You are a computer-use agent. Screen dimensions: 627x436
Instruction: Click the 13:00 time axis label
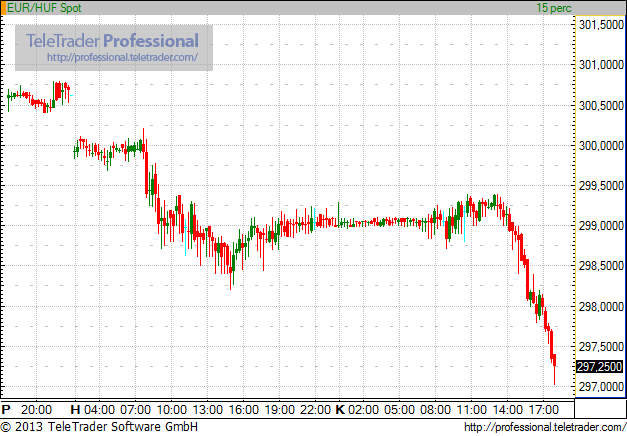208,410
